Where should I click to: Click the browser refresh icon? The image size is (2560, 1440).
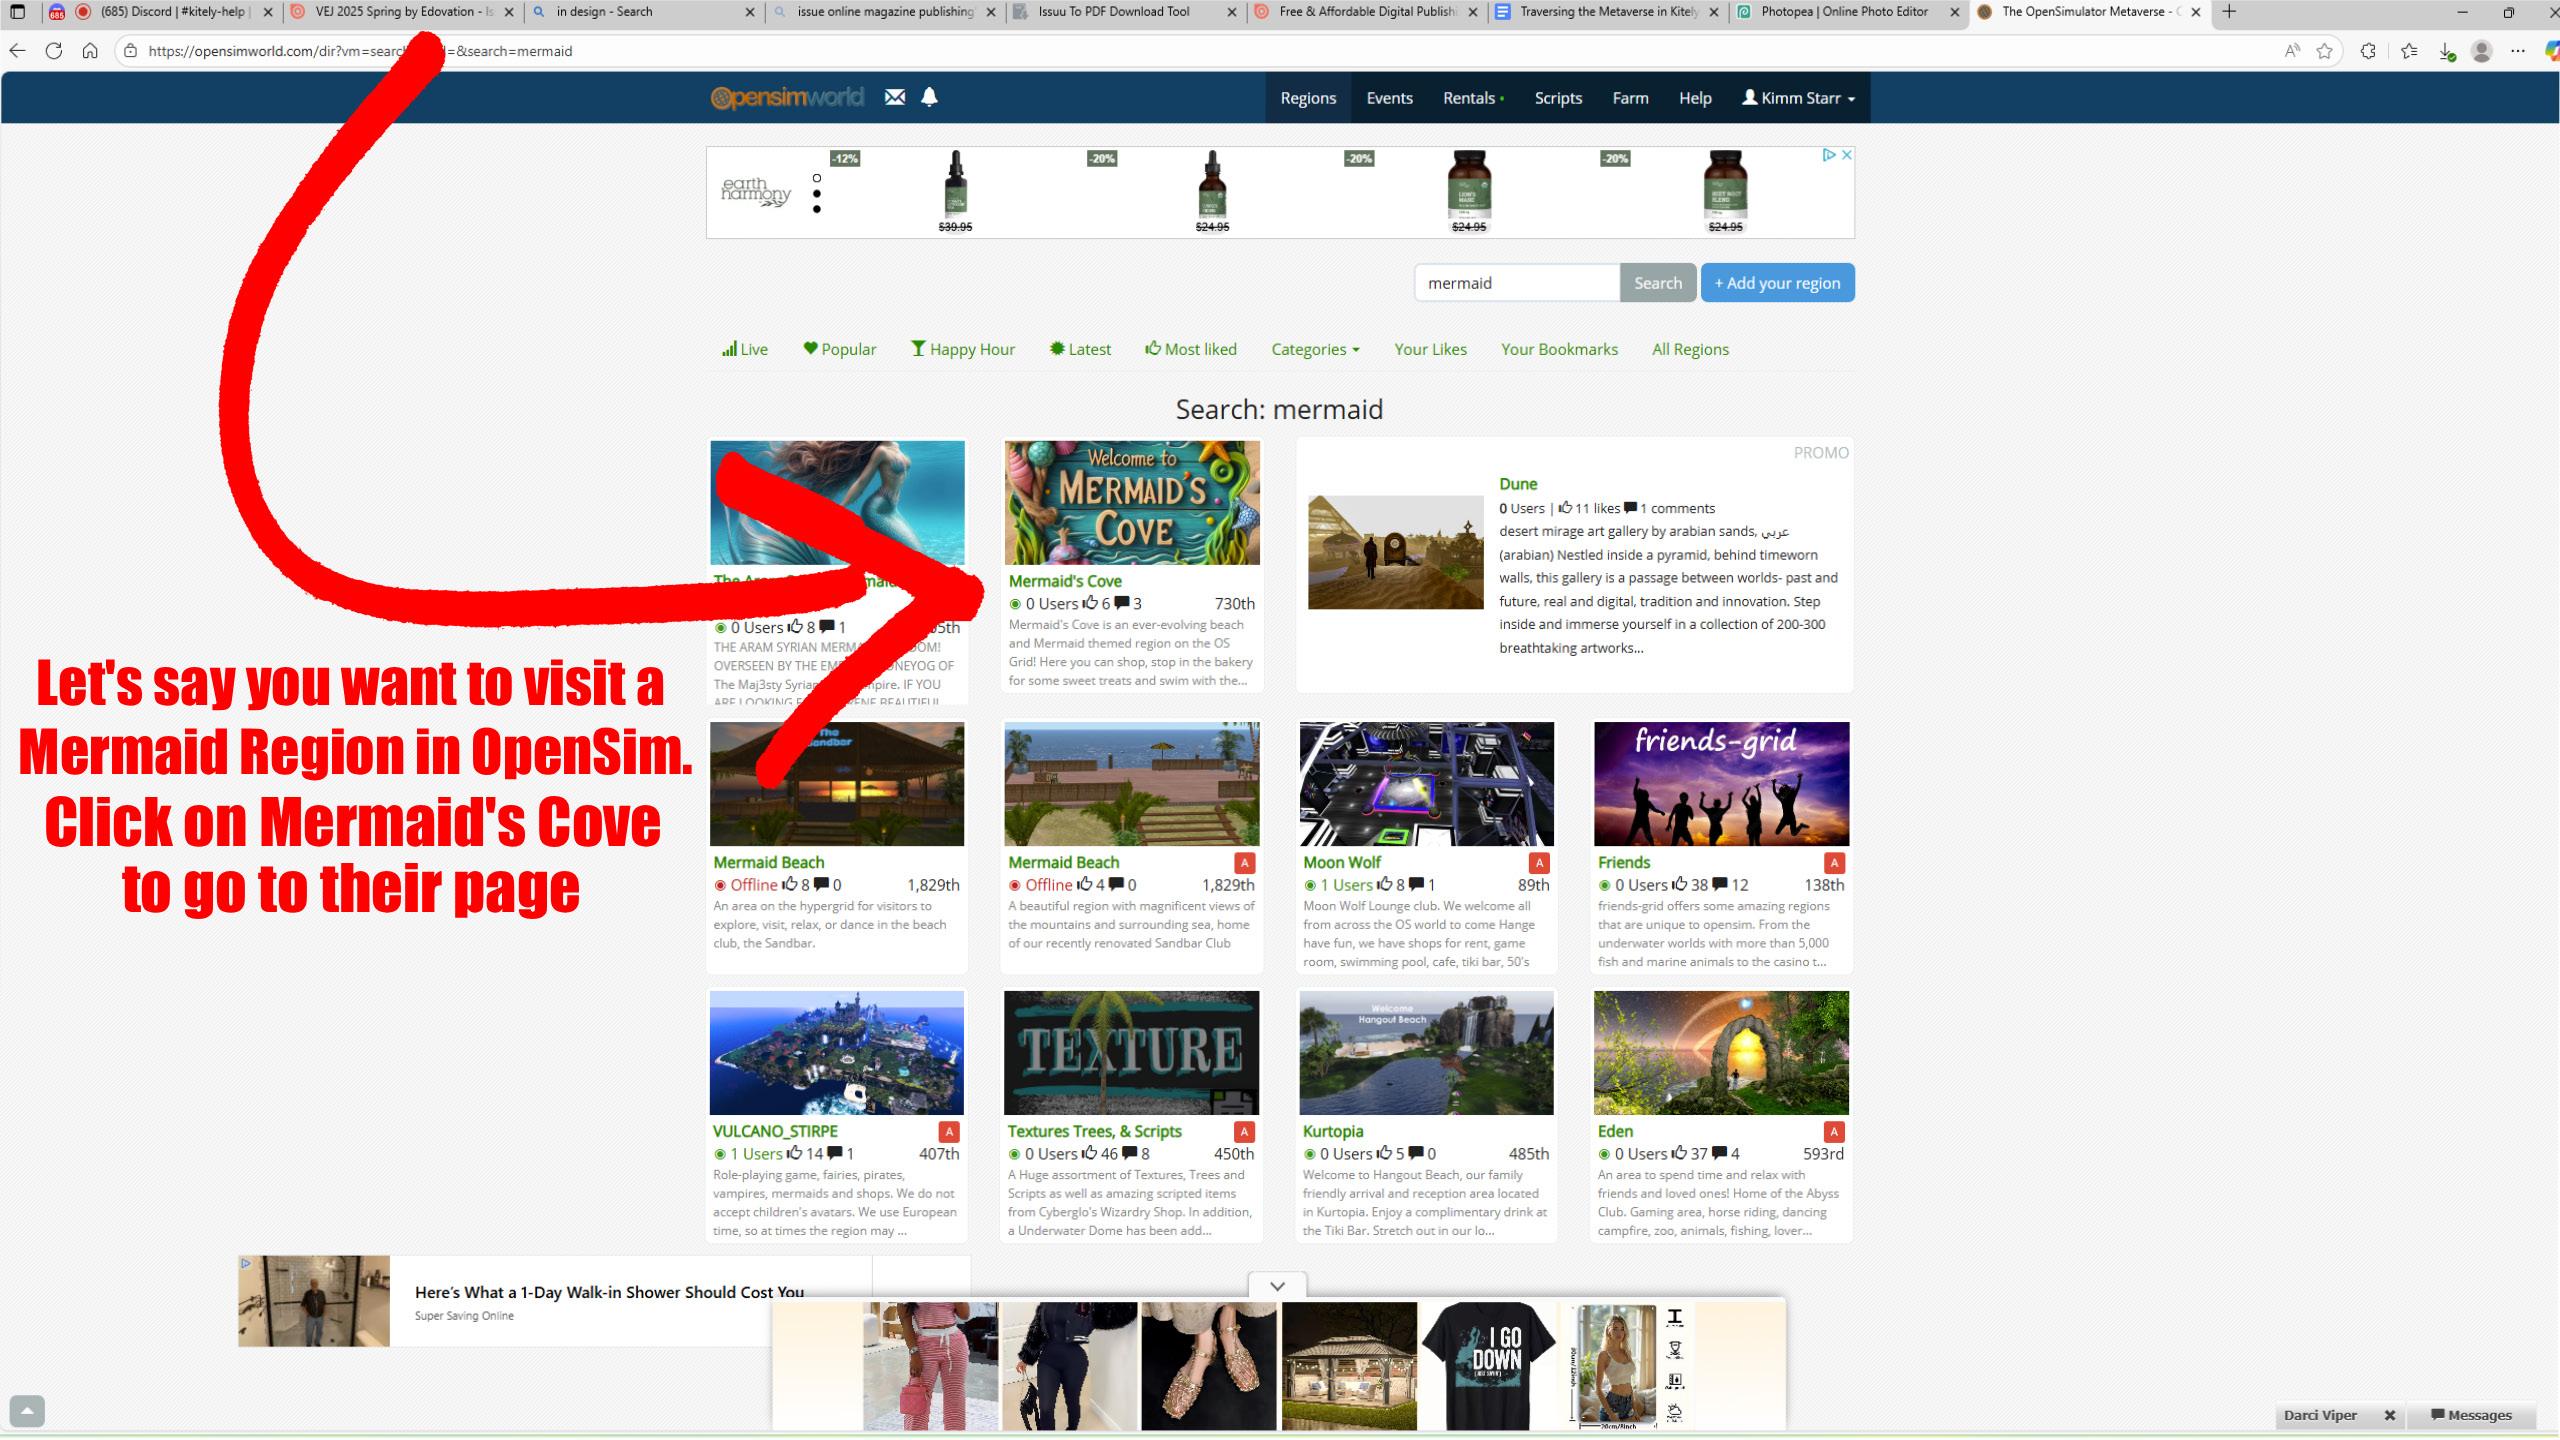coord(54,51)
